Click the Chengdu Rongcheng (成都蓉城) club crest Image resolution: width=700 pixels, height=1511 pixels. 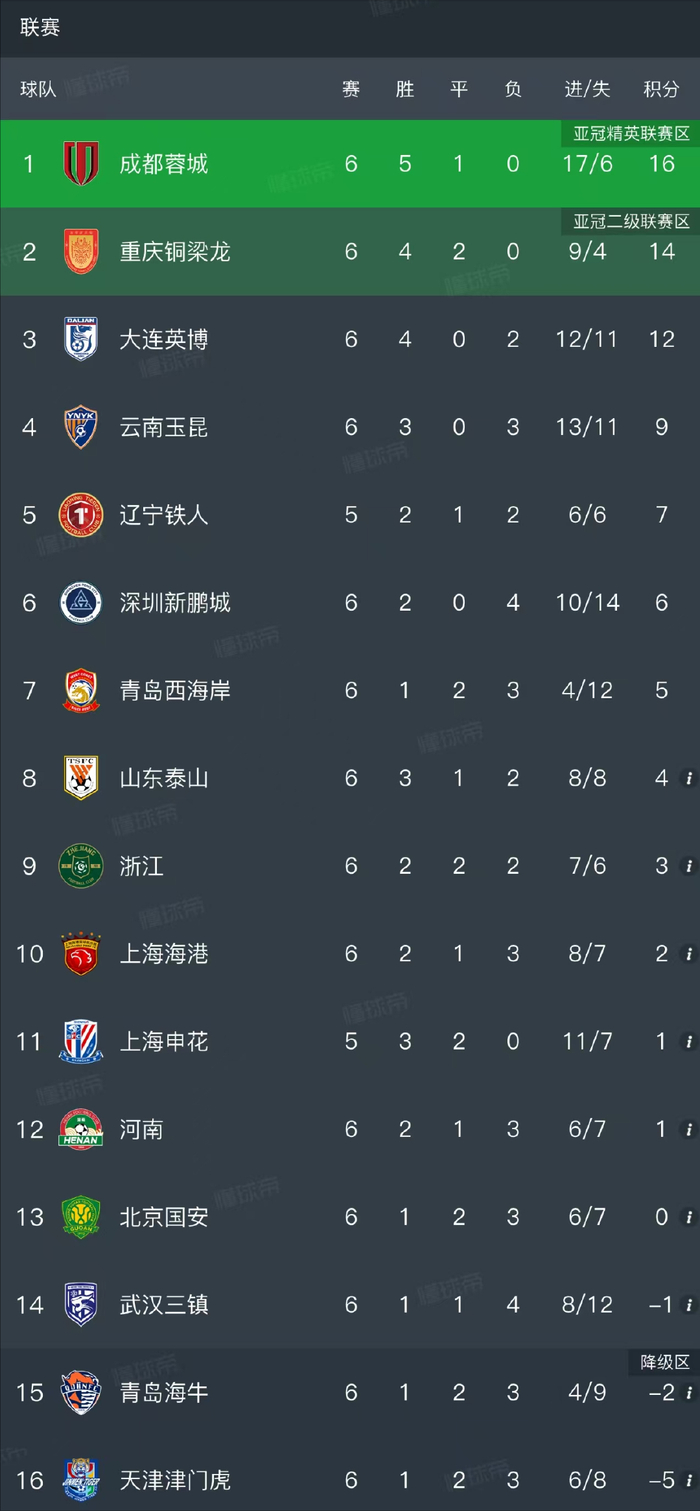click(81, 163)
